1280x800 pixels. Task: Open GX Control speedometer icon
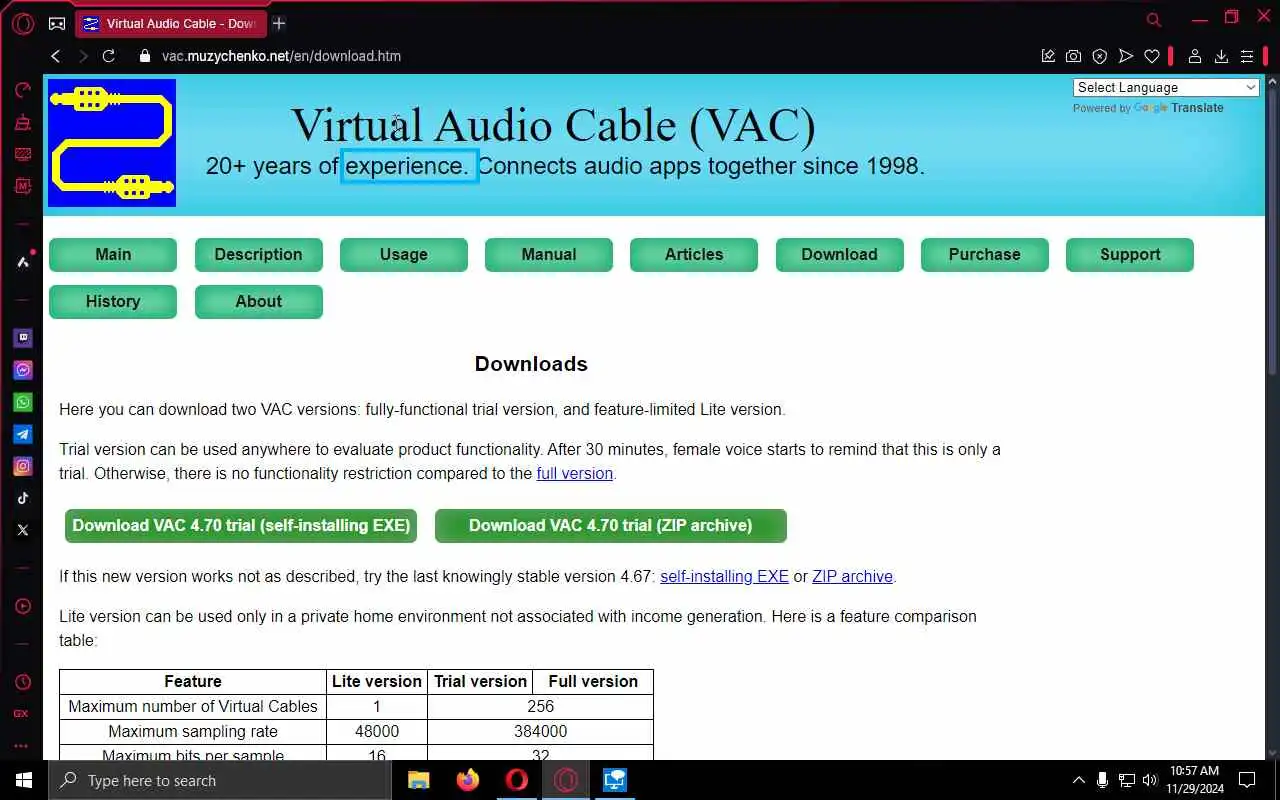pyautogui.click(x=22, y=91)
